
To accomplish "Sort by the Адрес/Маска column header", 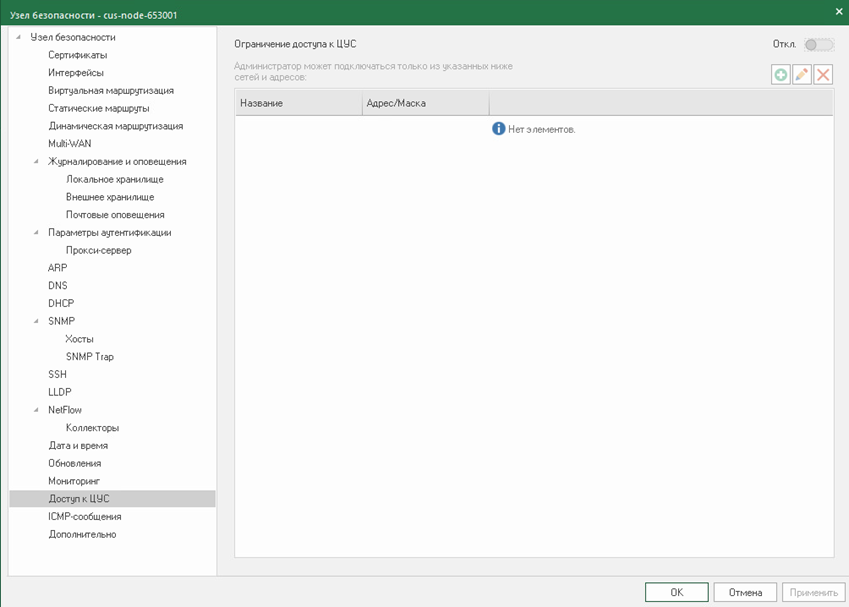I will 426,103.
